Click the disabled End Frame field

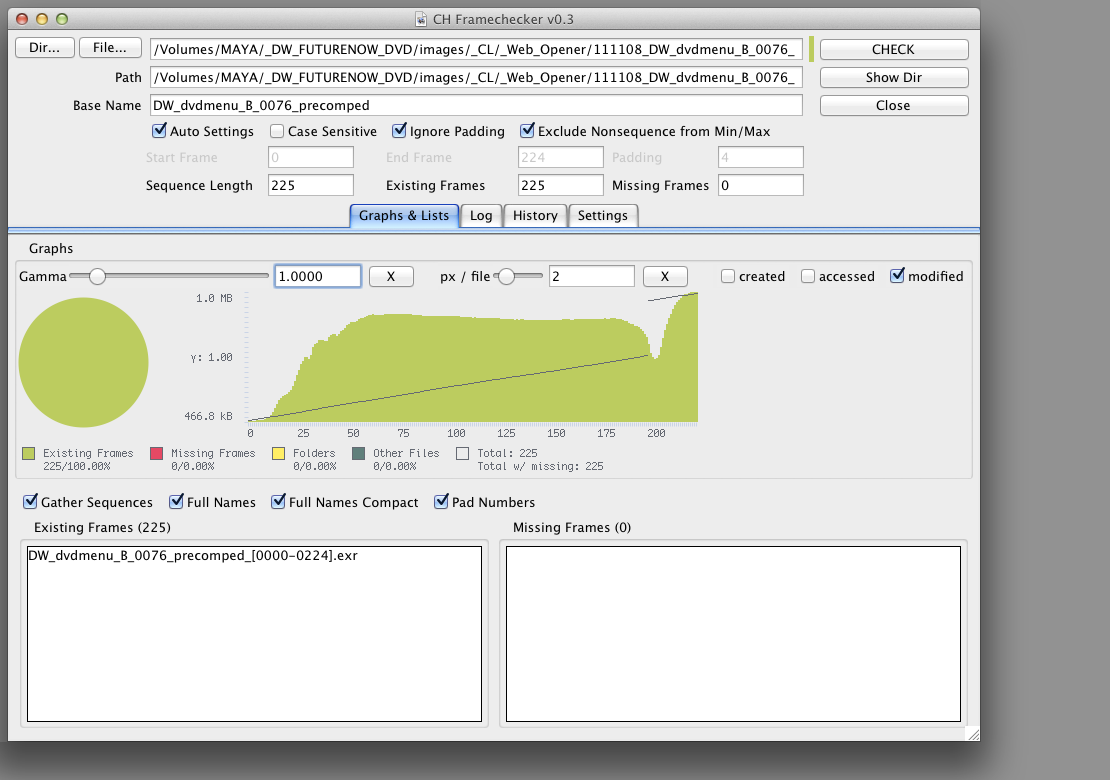tap(561, 157)
